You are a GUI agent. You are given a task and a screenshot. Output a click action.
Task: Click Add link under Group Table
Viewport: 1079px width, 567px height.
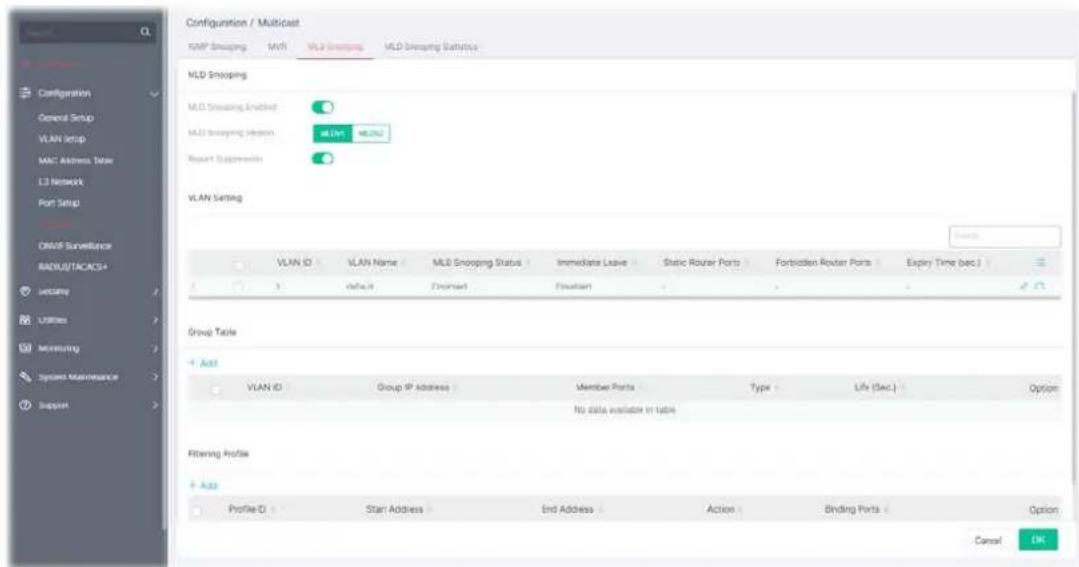209,363
